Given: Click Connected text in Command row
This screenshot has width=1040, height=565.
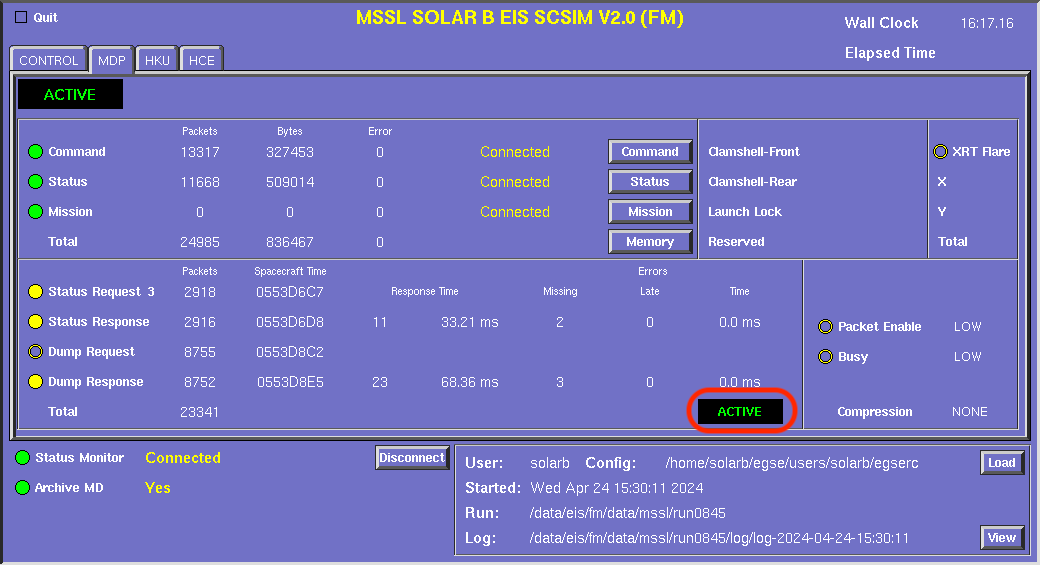Looking at the screenshot, I should 515,152.
